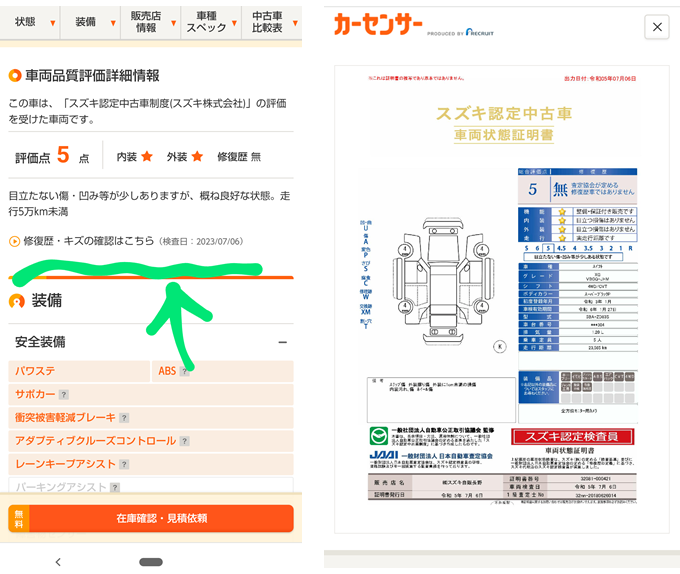680x574 pixels.
Task: Collapse the 安全装備 section with minus
Action: tap(283, 342)
